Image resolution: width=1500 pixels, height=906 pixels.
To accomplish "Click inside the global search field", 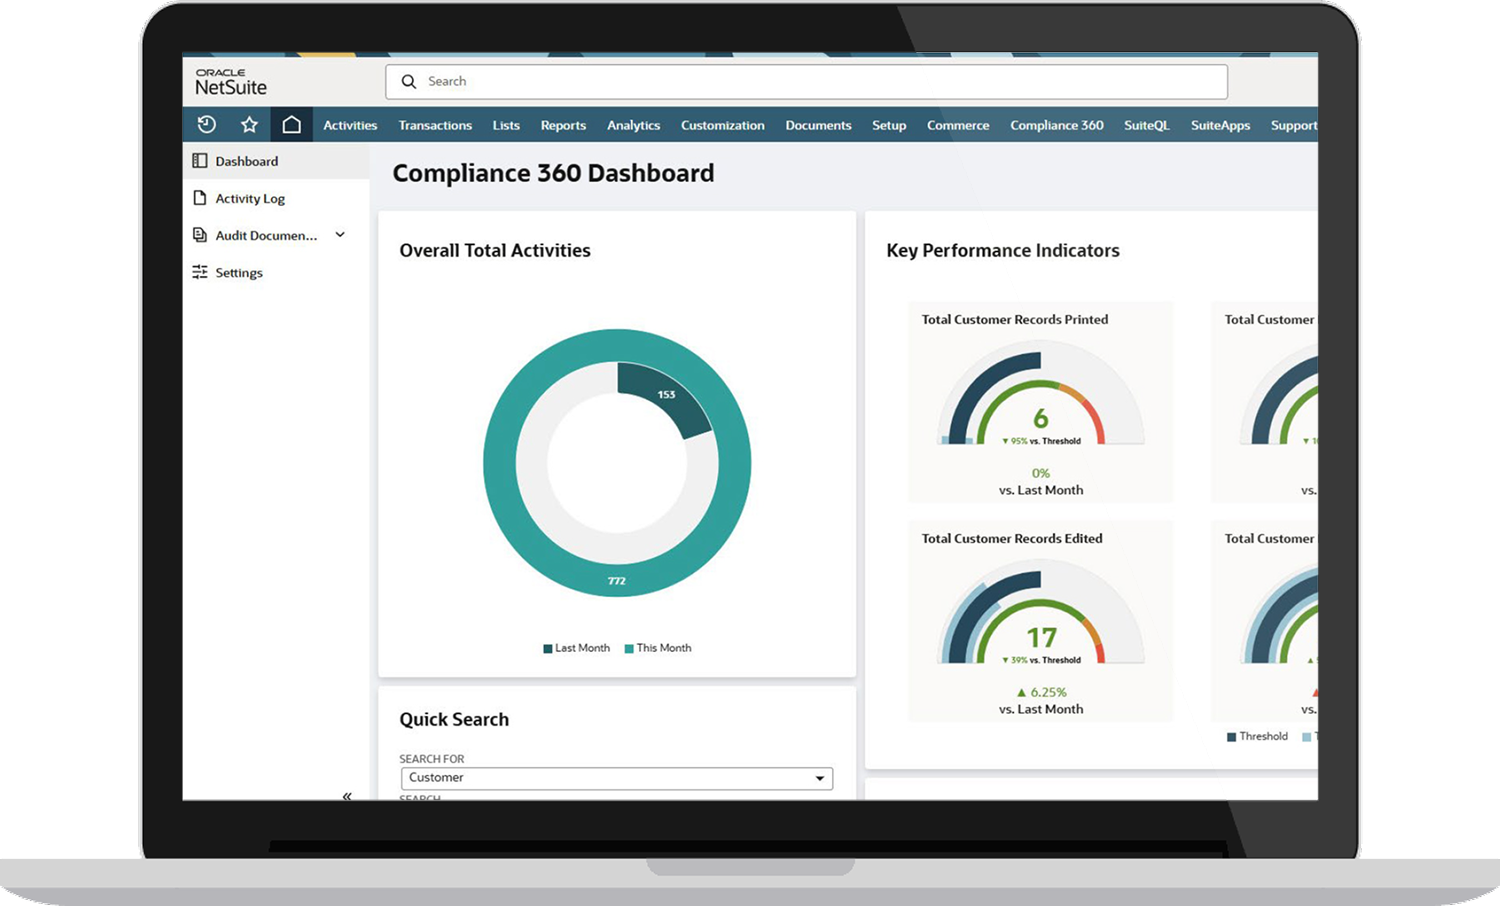I will pyautogui.click(x=700, y=81).
